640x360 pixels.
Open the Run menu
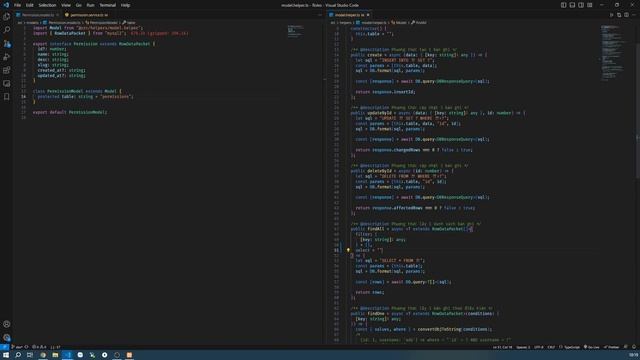[90, 5]
